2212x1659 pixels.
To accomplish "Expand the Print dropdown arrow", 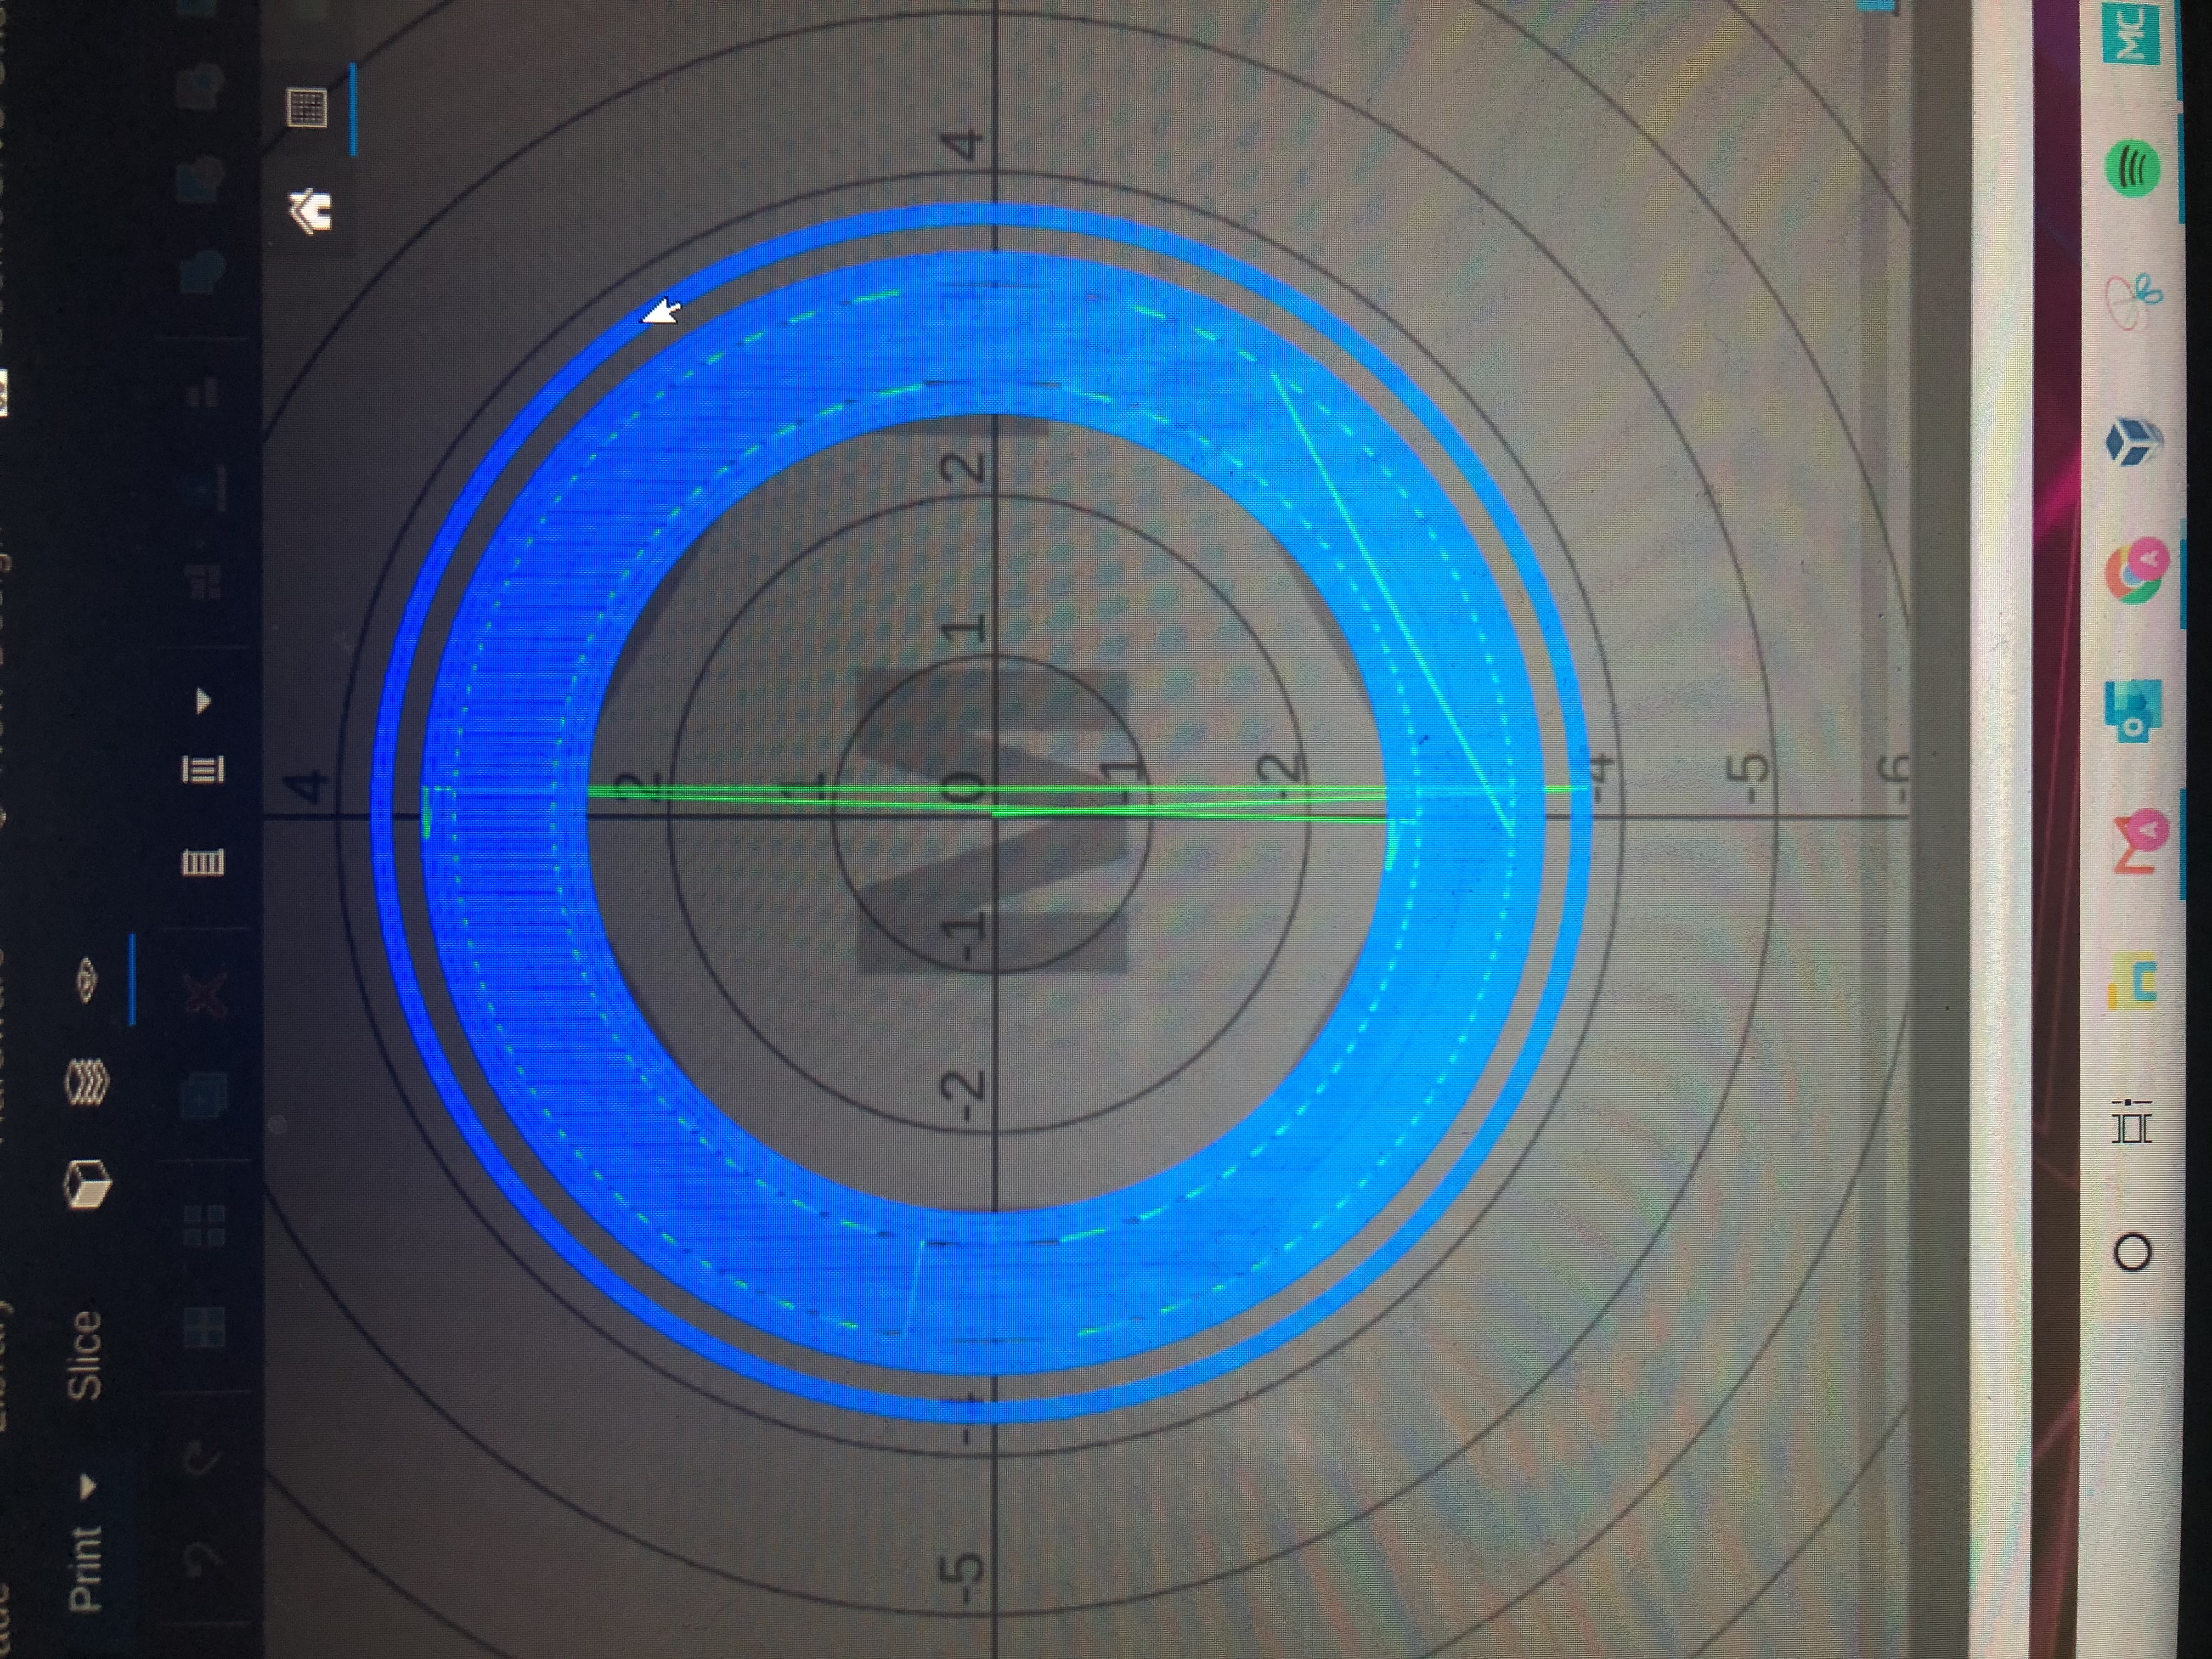I will pyautogui.click(x=89, y=1487).
